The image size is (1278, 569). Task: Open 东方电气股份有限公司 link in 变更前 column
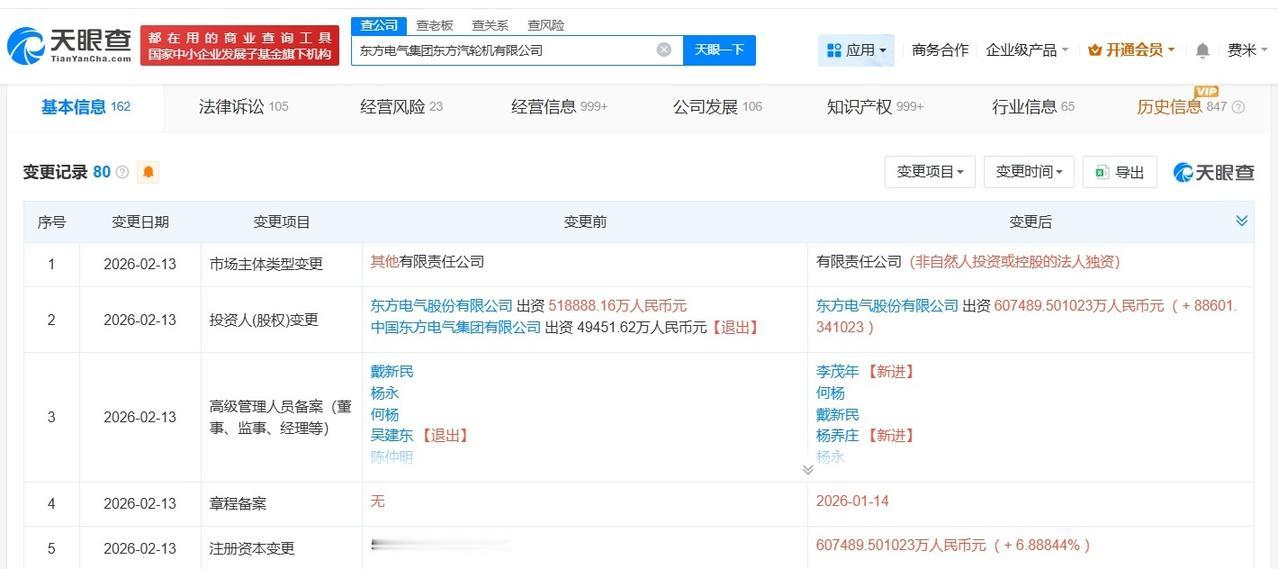click(441, 306)
